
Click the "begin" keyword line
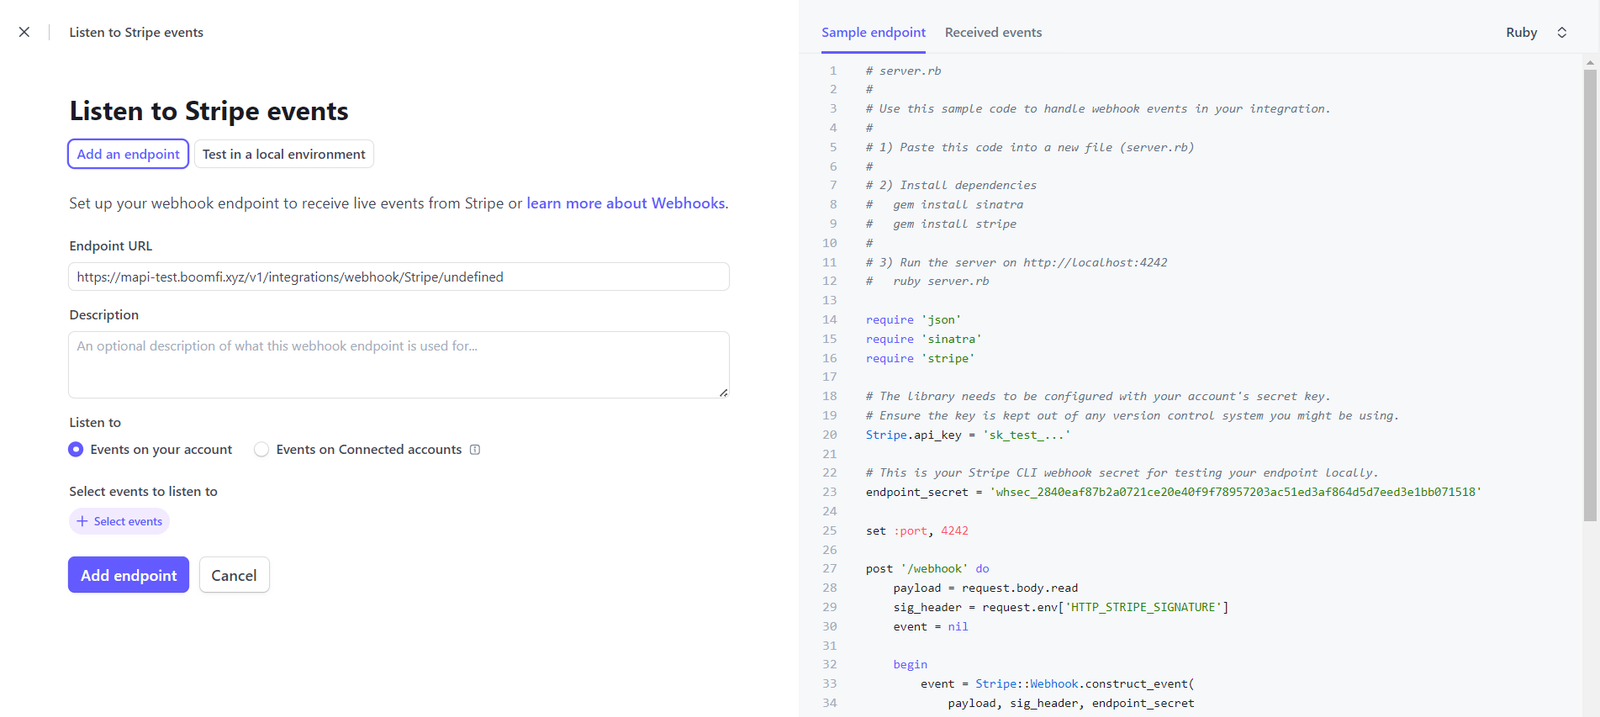pos(910,665)
